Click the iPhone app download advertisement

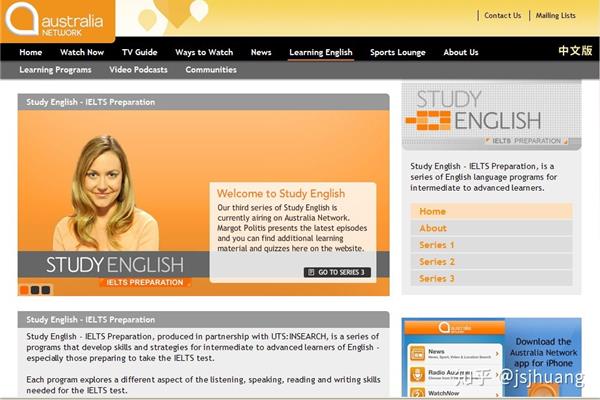(x=491, y=358)
